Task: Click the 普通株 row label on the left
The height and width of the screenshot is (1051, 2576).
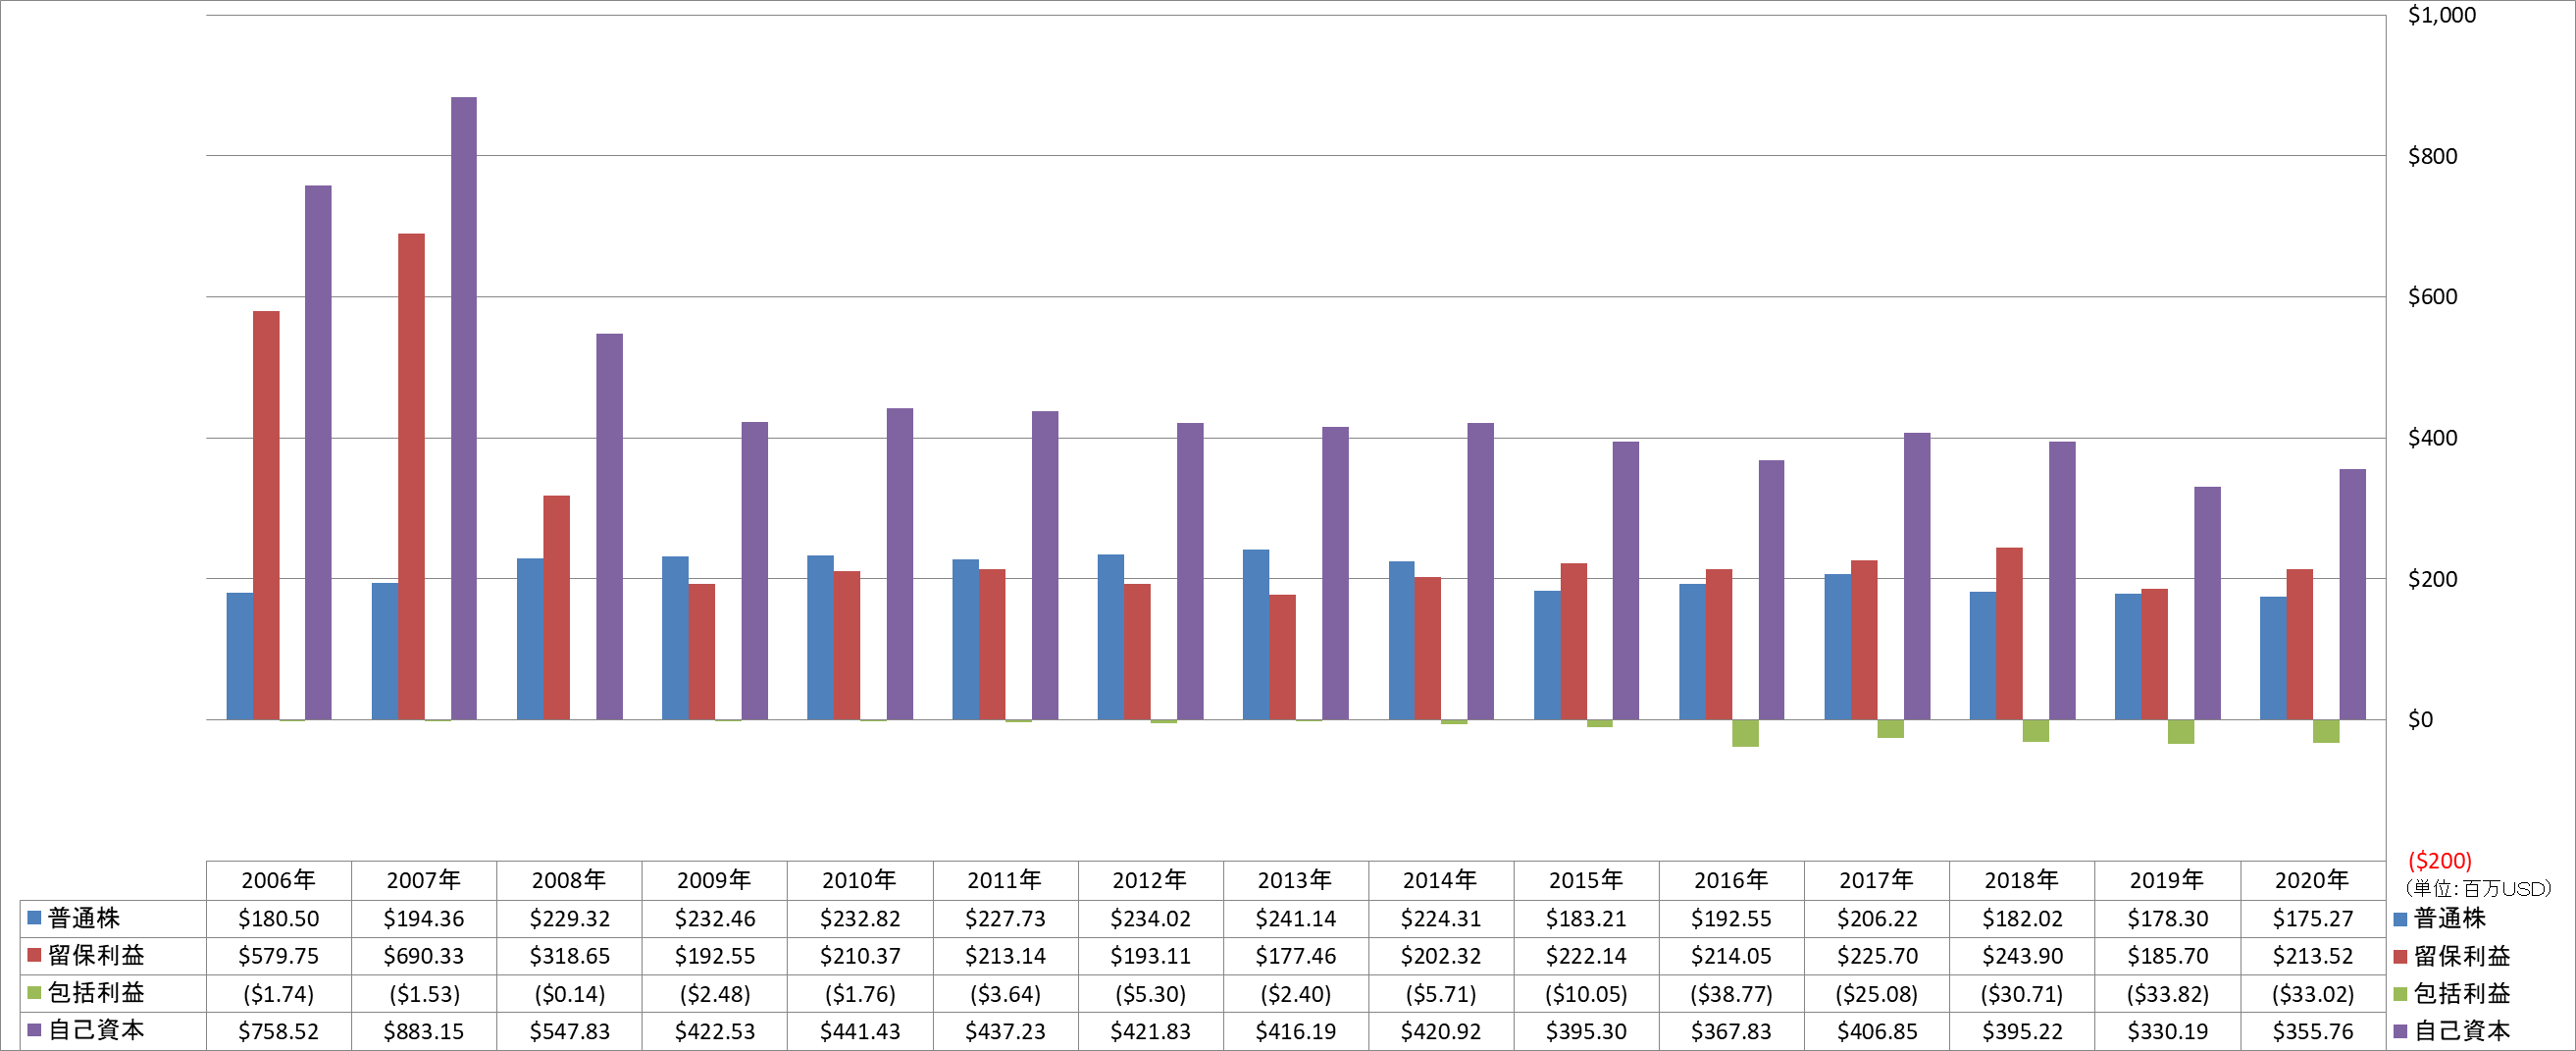Action: (84, 918)
